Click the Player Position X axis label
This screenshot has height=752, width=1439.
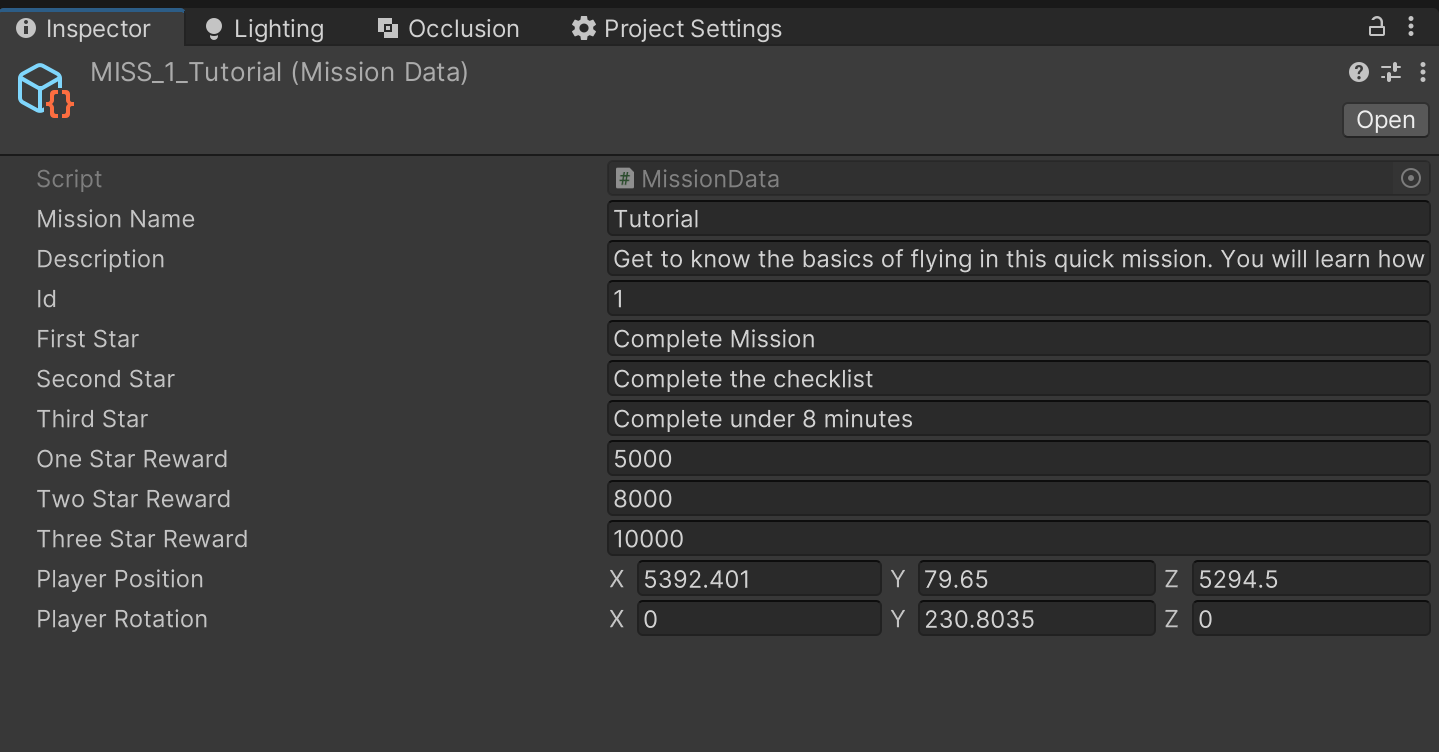[x=617, y=579]
